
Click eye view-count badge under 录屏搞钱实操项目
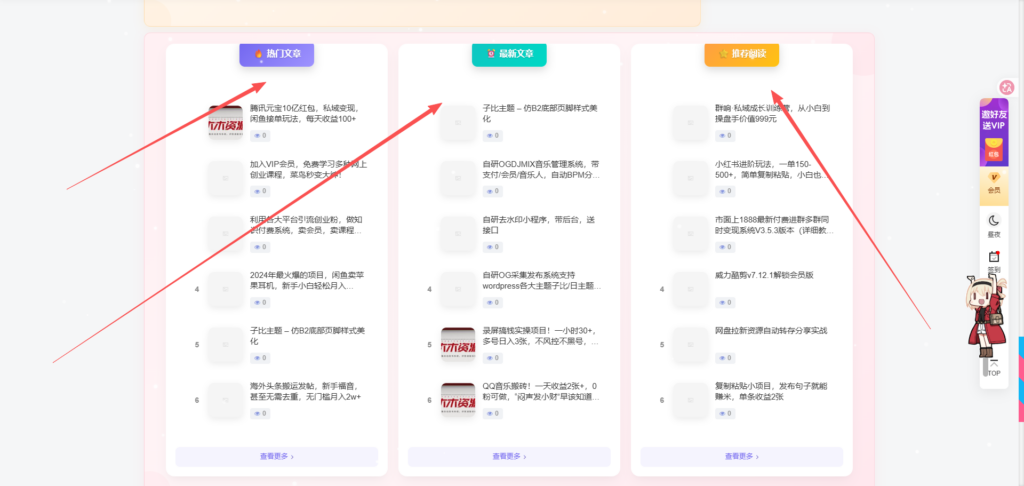pyautogui.click(x=492, y=358)
